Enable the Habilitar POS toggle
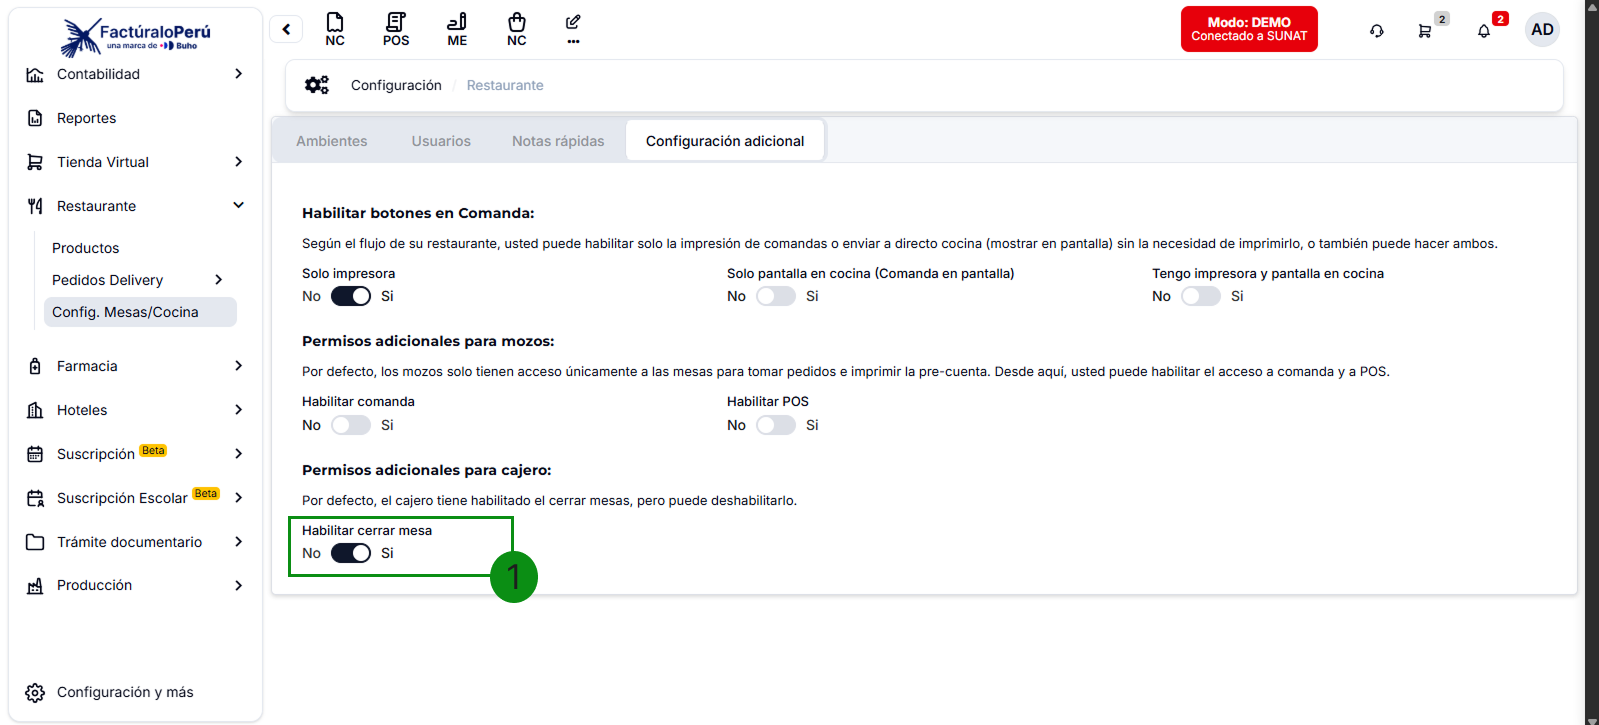Image resolution: width=1599 pixels, height=725 pixels. click(x=776, y=425)
